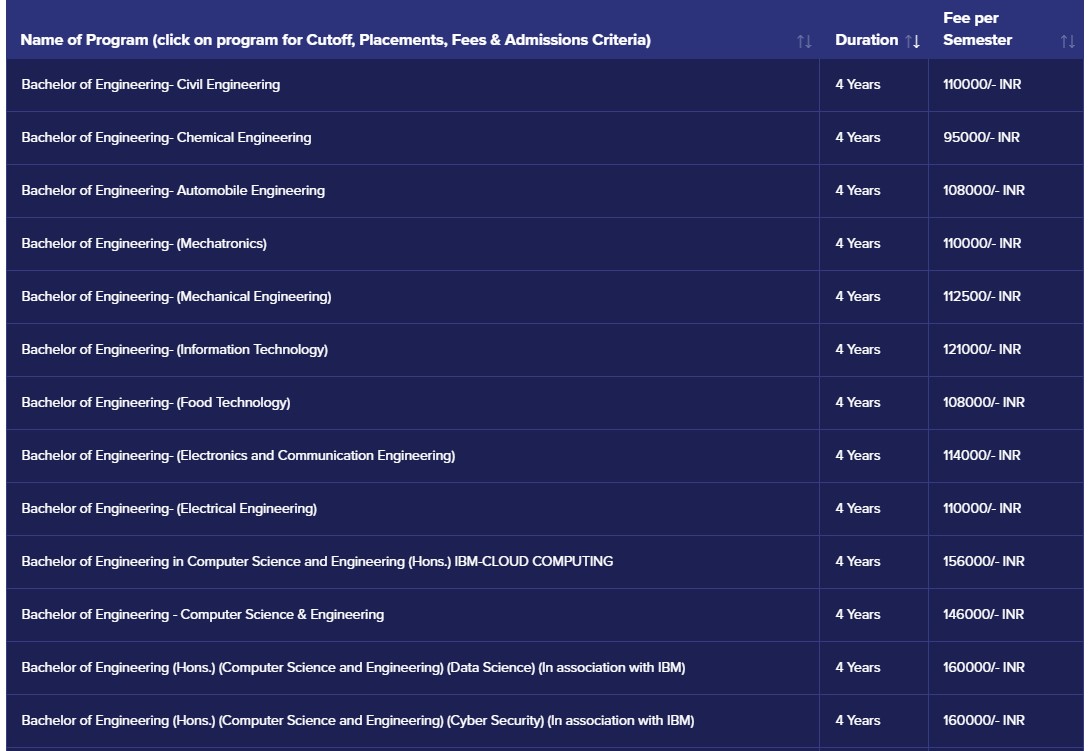The height and width of the screenshot is (751, 1091).
Task: Open the IBM-CLOUD COMPUTING Hons. program
Action: (317, 562)
